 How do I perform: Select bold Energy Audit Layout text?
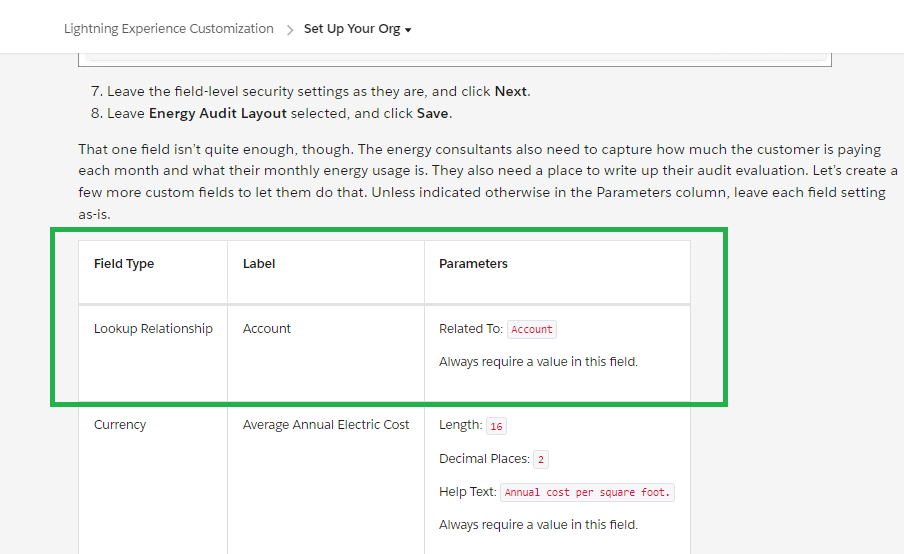click(x=211, y=113)
